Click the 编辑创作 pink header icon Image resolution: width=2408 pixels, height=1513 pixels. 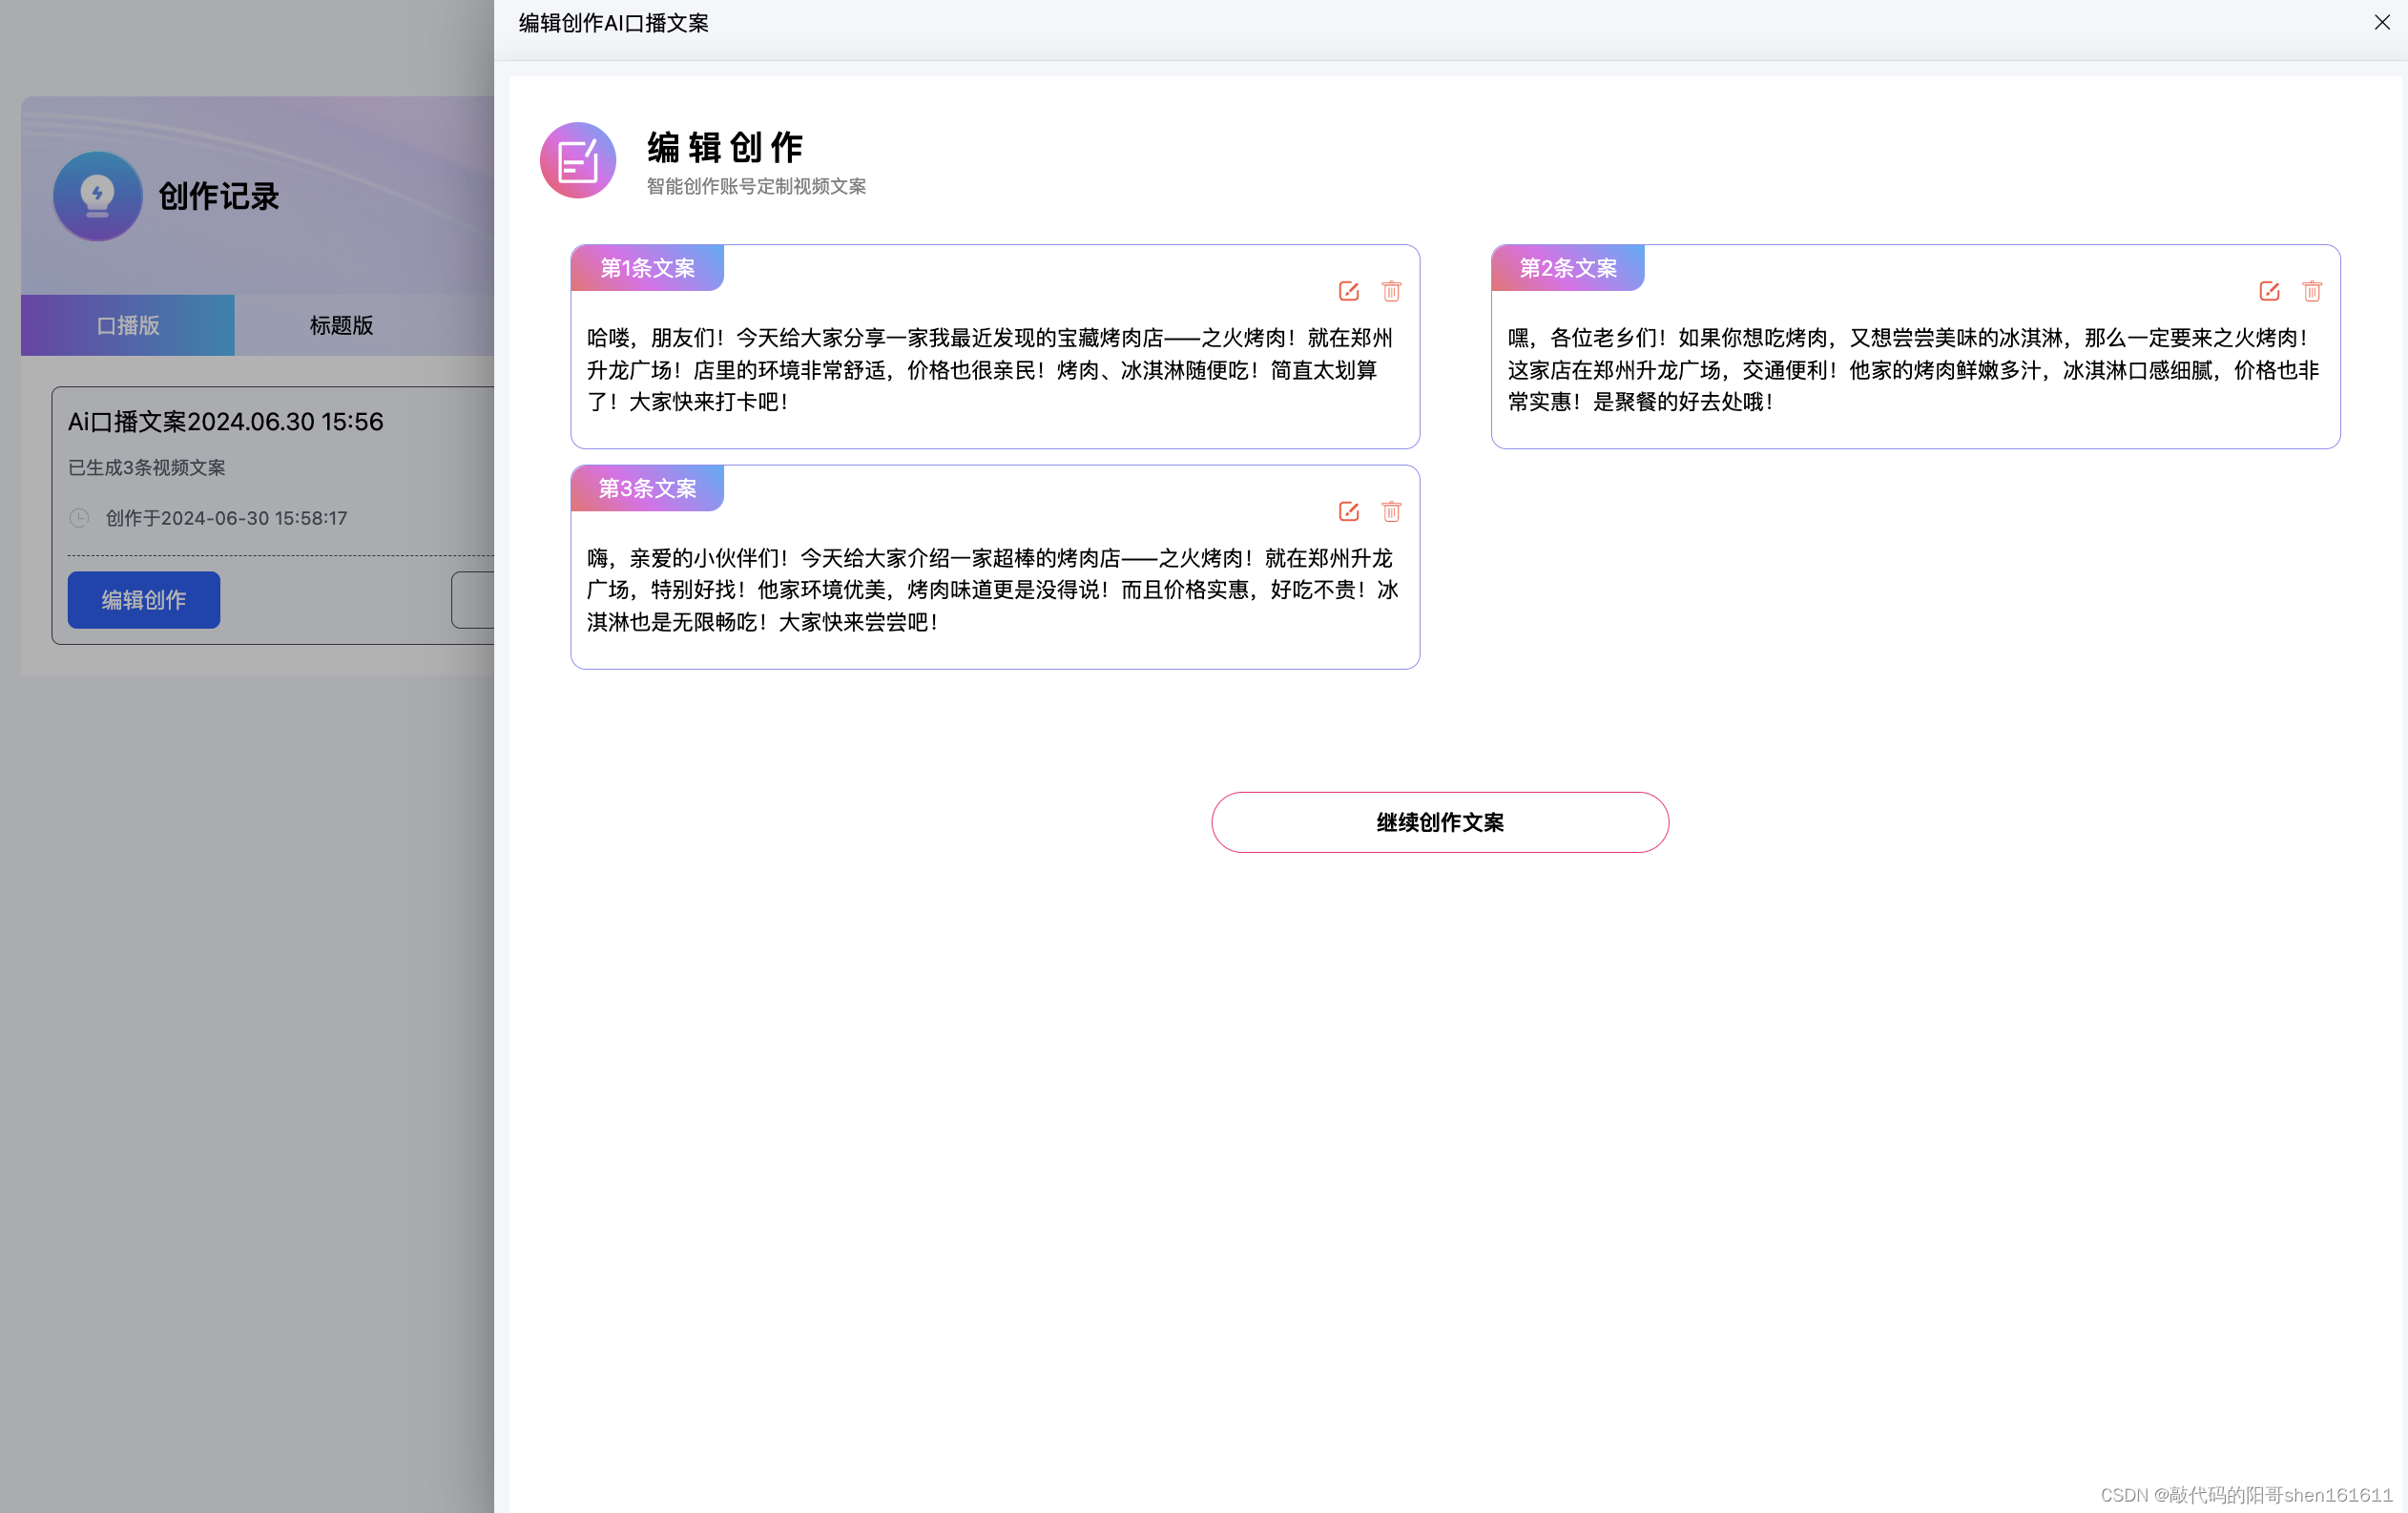pyautogui.click(x=578, y=160)
